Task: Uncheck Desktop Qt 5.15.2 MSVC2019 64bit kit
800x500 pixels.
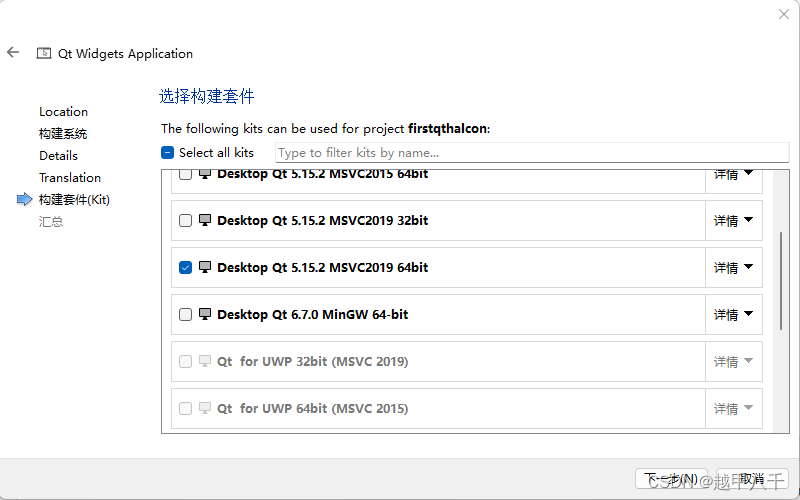Action: pos(185,267)
